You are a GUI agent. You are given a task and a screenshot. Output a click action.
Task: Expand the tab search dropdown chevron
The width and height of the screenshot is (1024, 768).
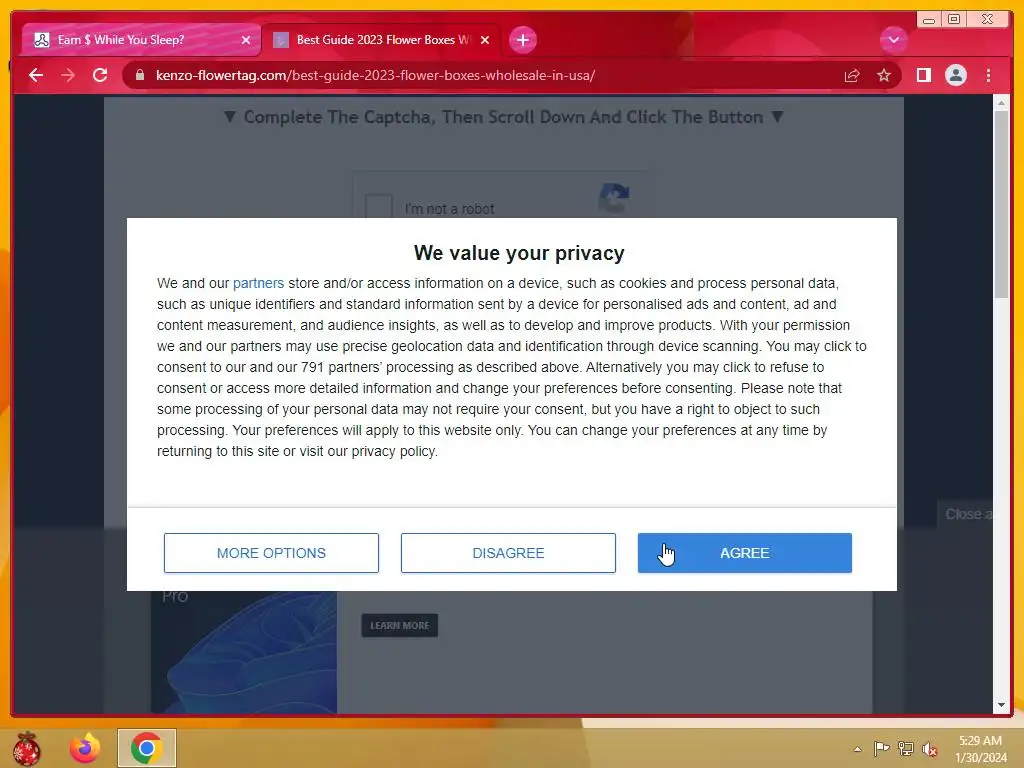[893, 40]
